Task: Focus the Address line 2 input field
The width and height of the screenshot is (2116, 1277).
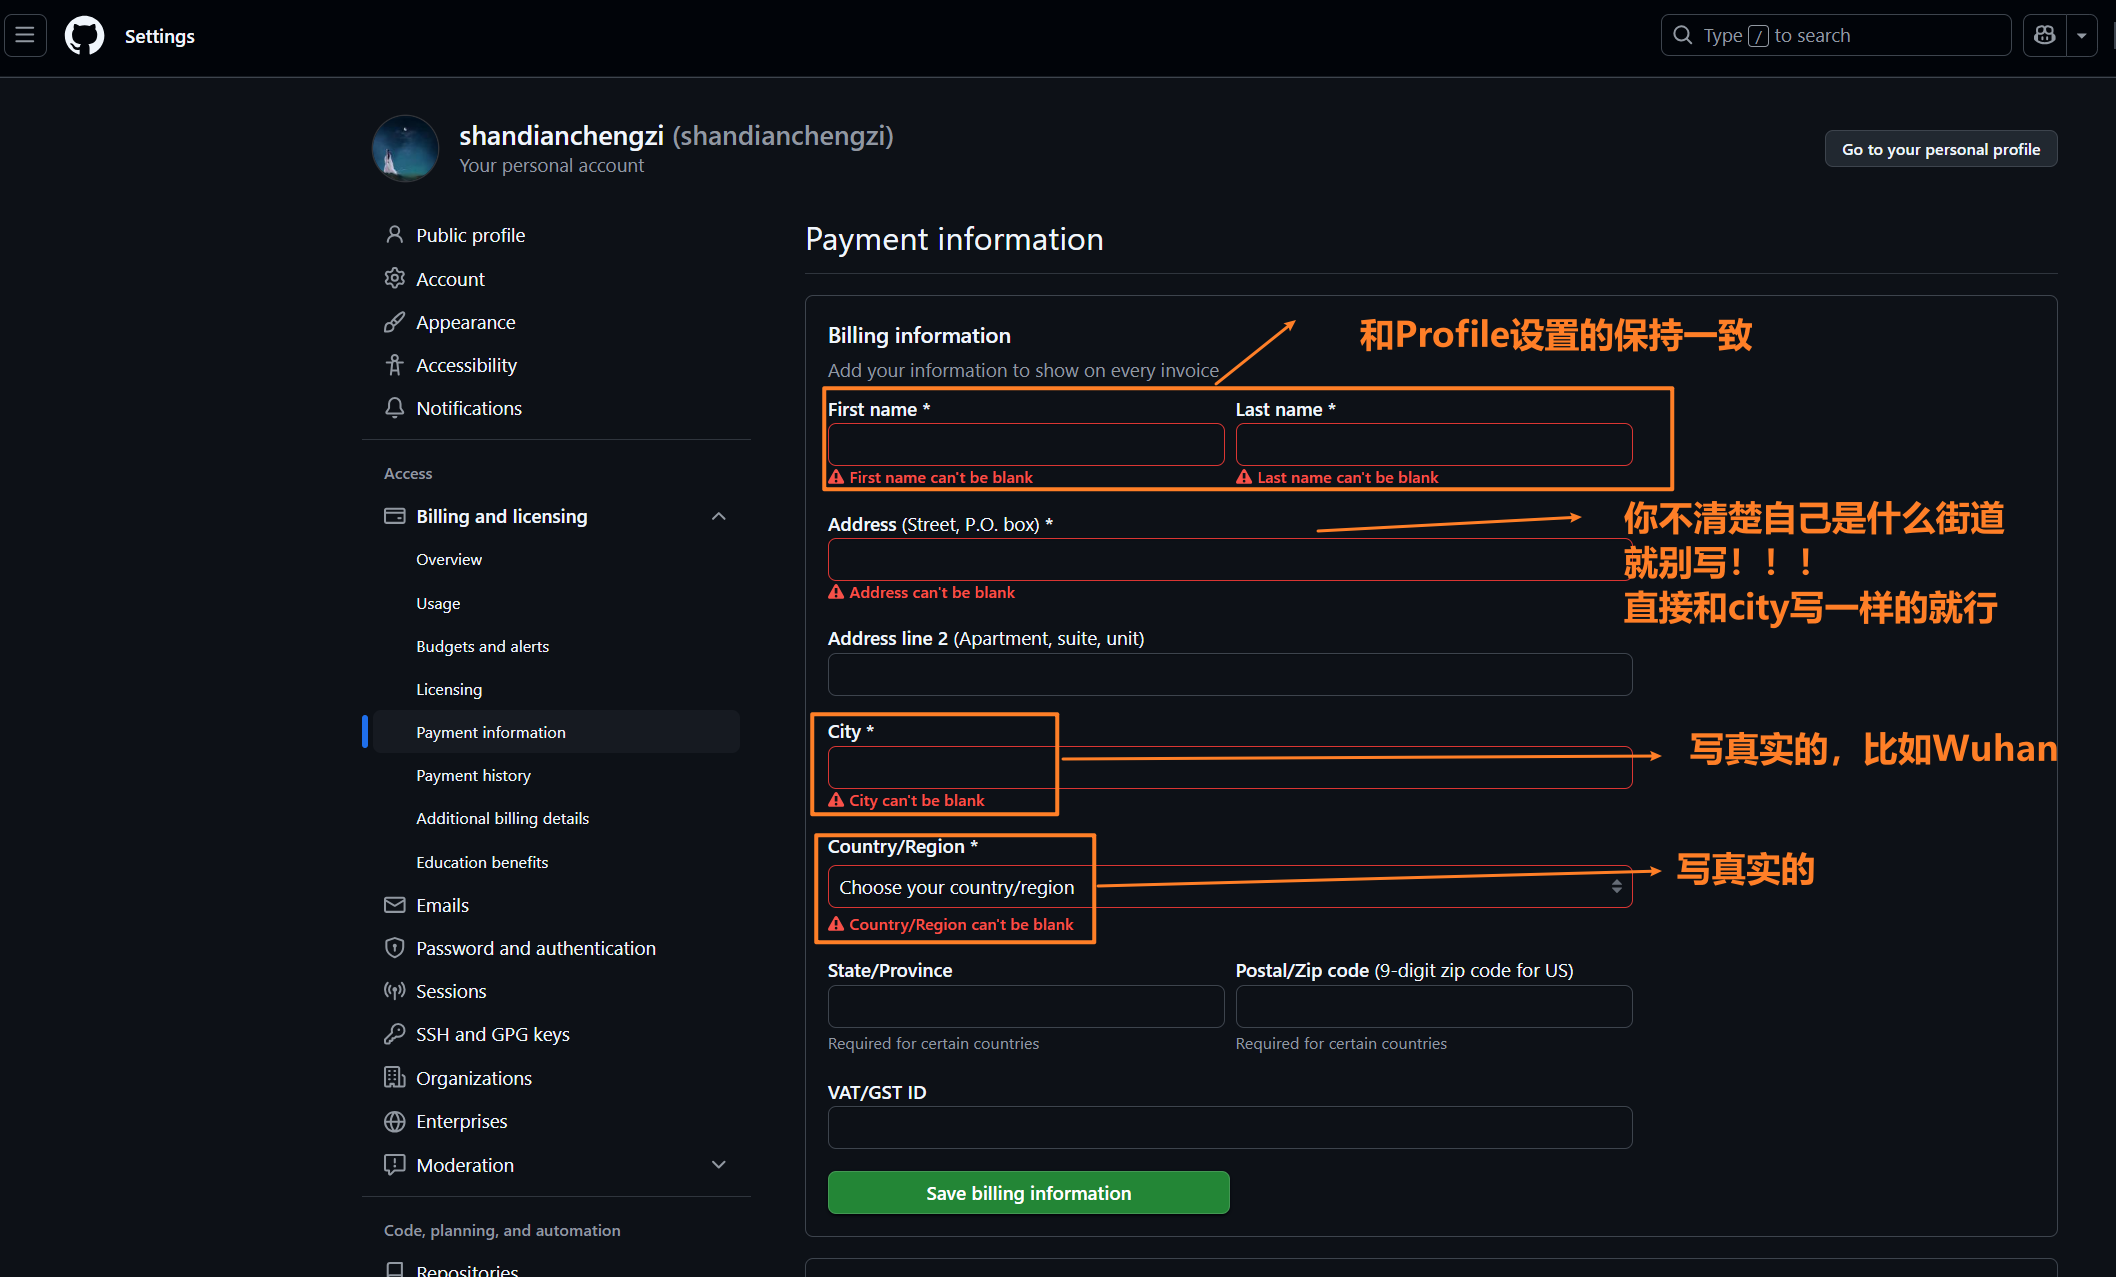Action: click(x=1230, y=674)
